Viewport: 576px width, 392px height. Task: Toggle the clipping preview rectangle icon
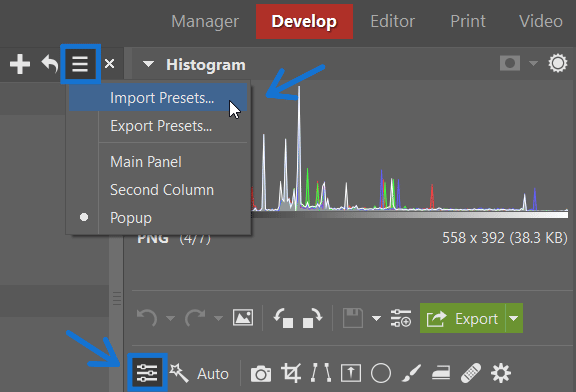tap(510, 63)
